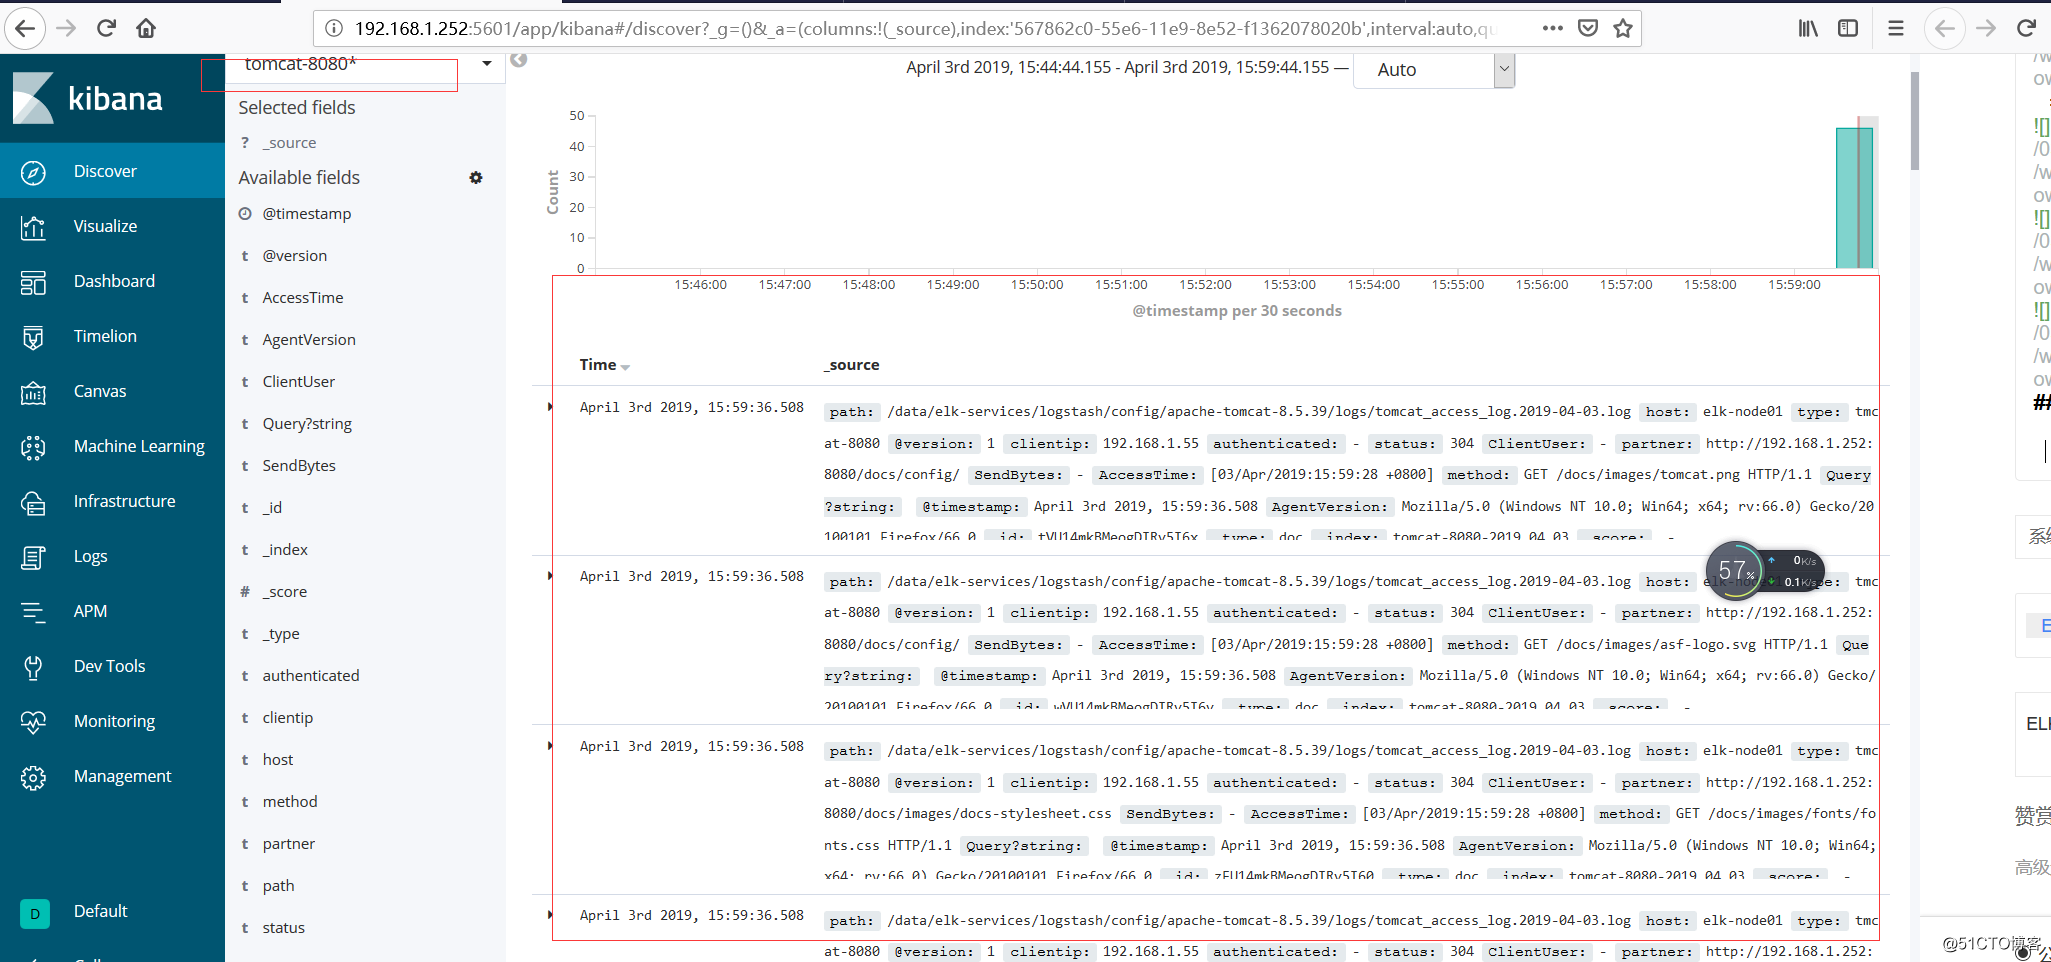Click the histogram bar near 15:59:30
This screenshot has height=962, width=2051.
pyautogui.click(x=1854, y=198)
